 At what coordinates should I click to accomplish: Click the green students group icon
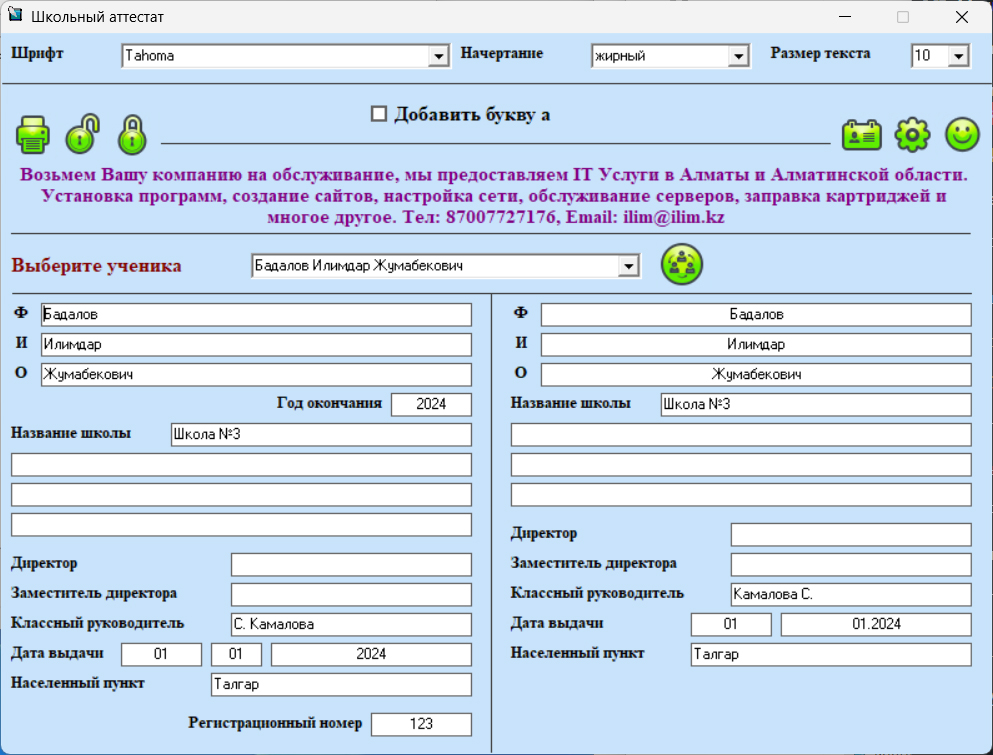tap(681, 264)
